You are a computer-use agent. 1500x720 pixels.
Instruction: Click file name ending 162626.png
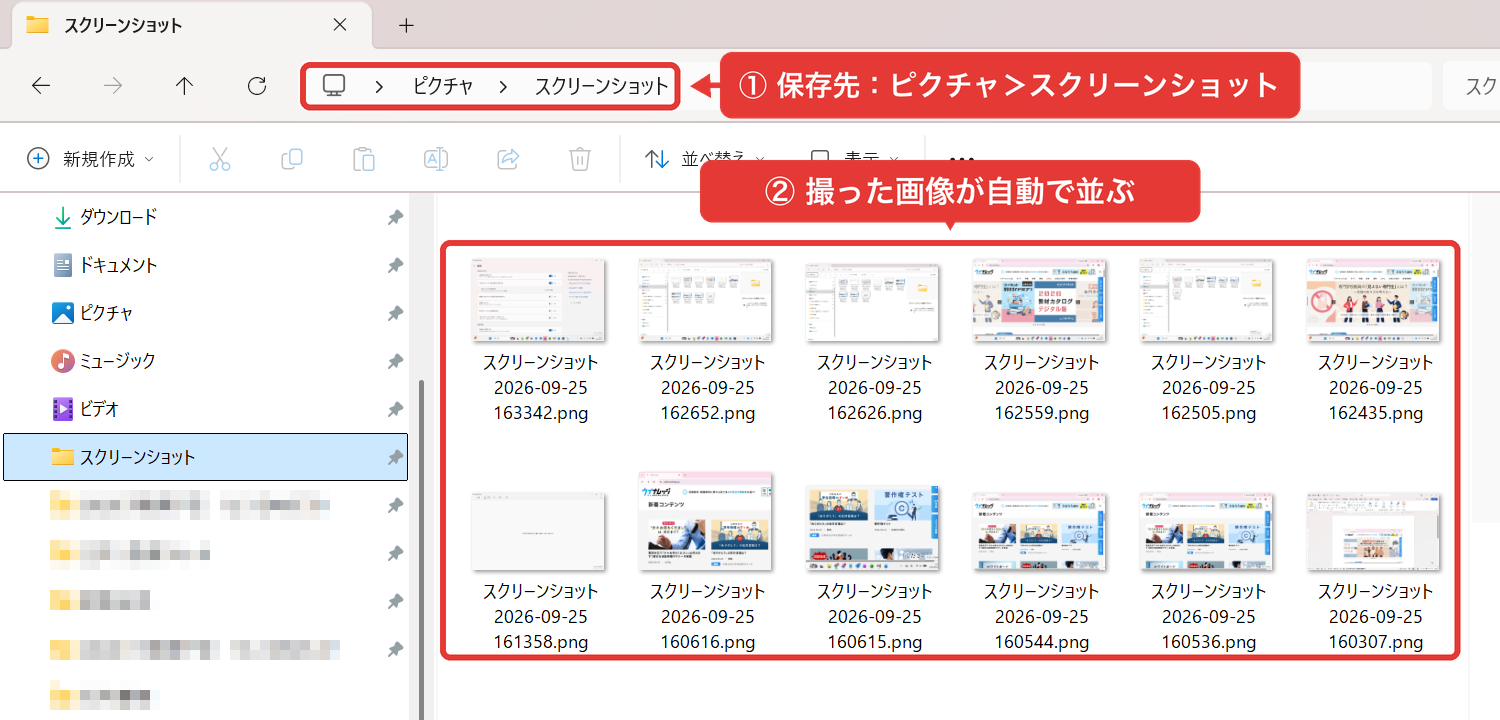pos(874,388)
